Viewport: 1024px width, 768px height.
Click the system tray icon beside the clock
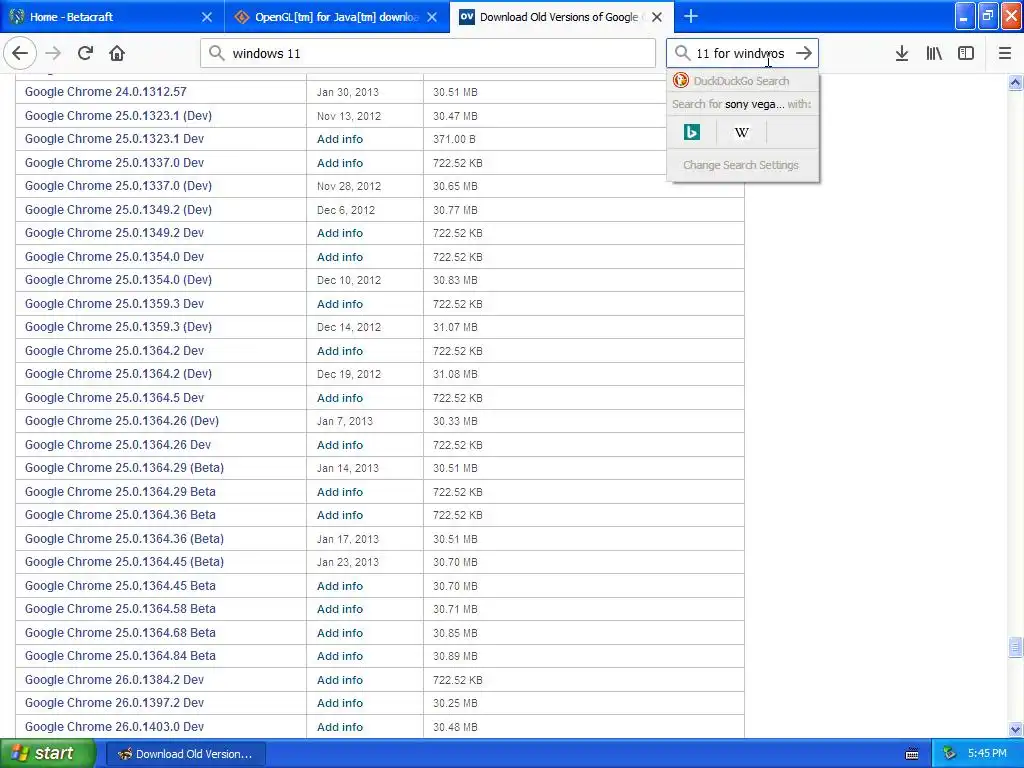(950, 754)
